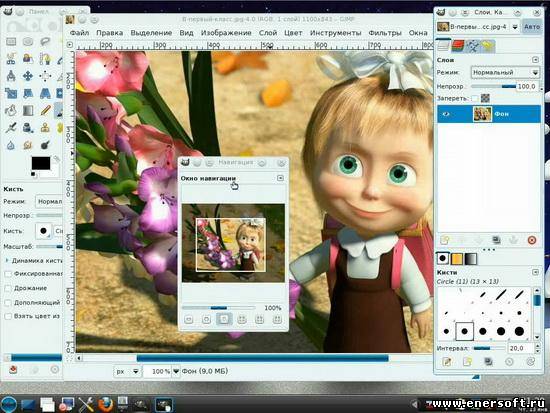Open Слои panel configuration menu button
This screenshot has height=413, width=550.
coord(535,60)
